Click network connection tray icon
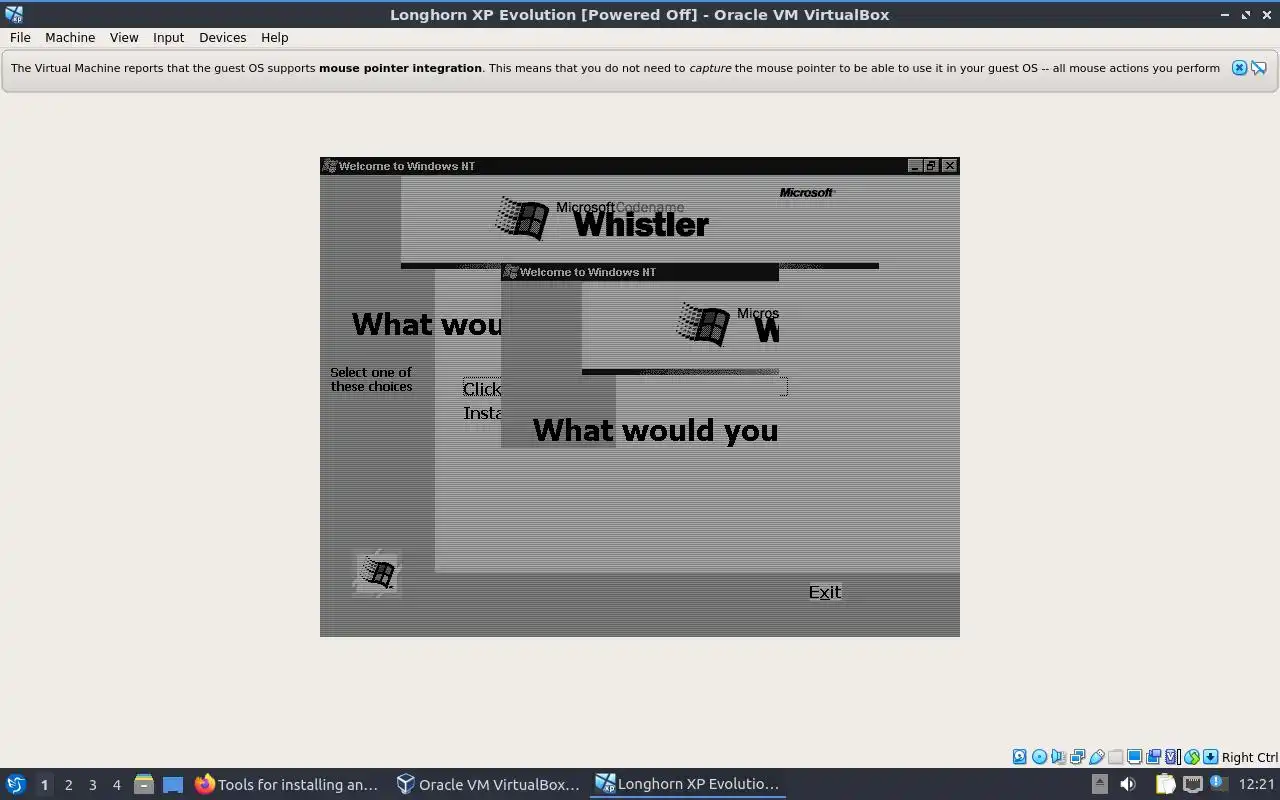Viewport: 1280px width, 800px height. 1193,784
